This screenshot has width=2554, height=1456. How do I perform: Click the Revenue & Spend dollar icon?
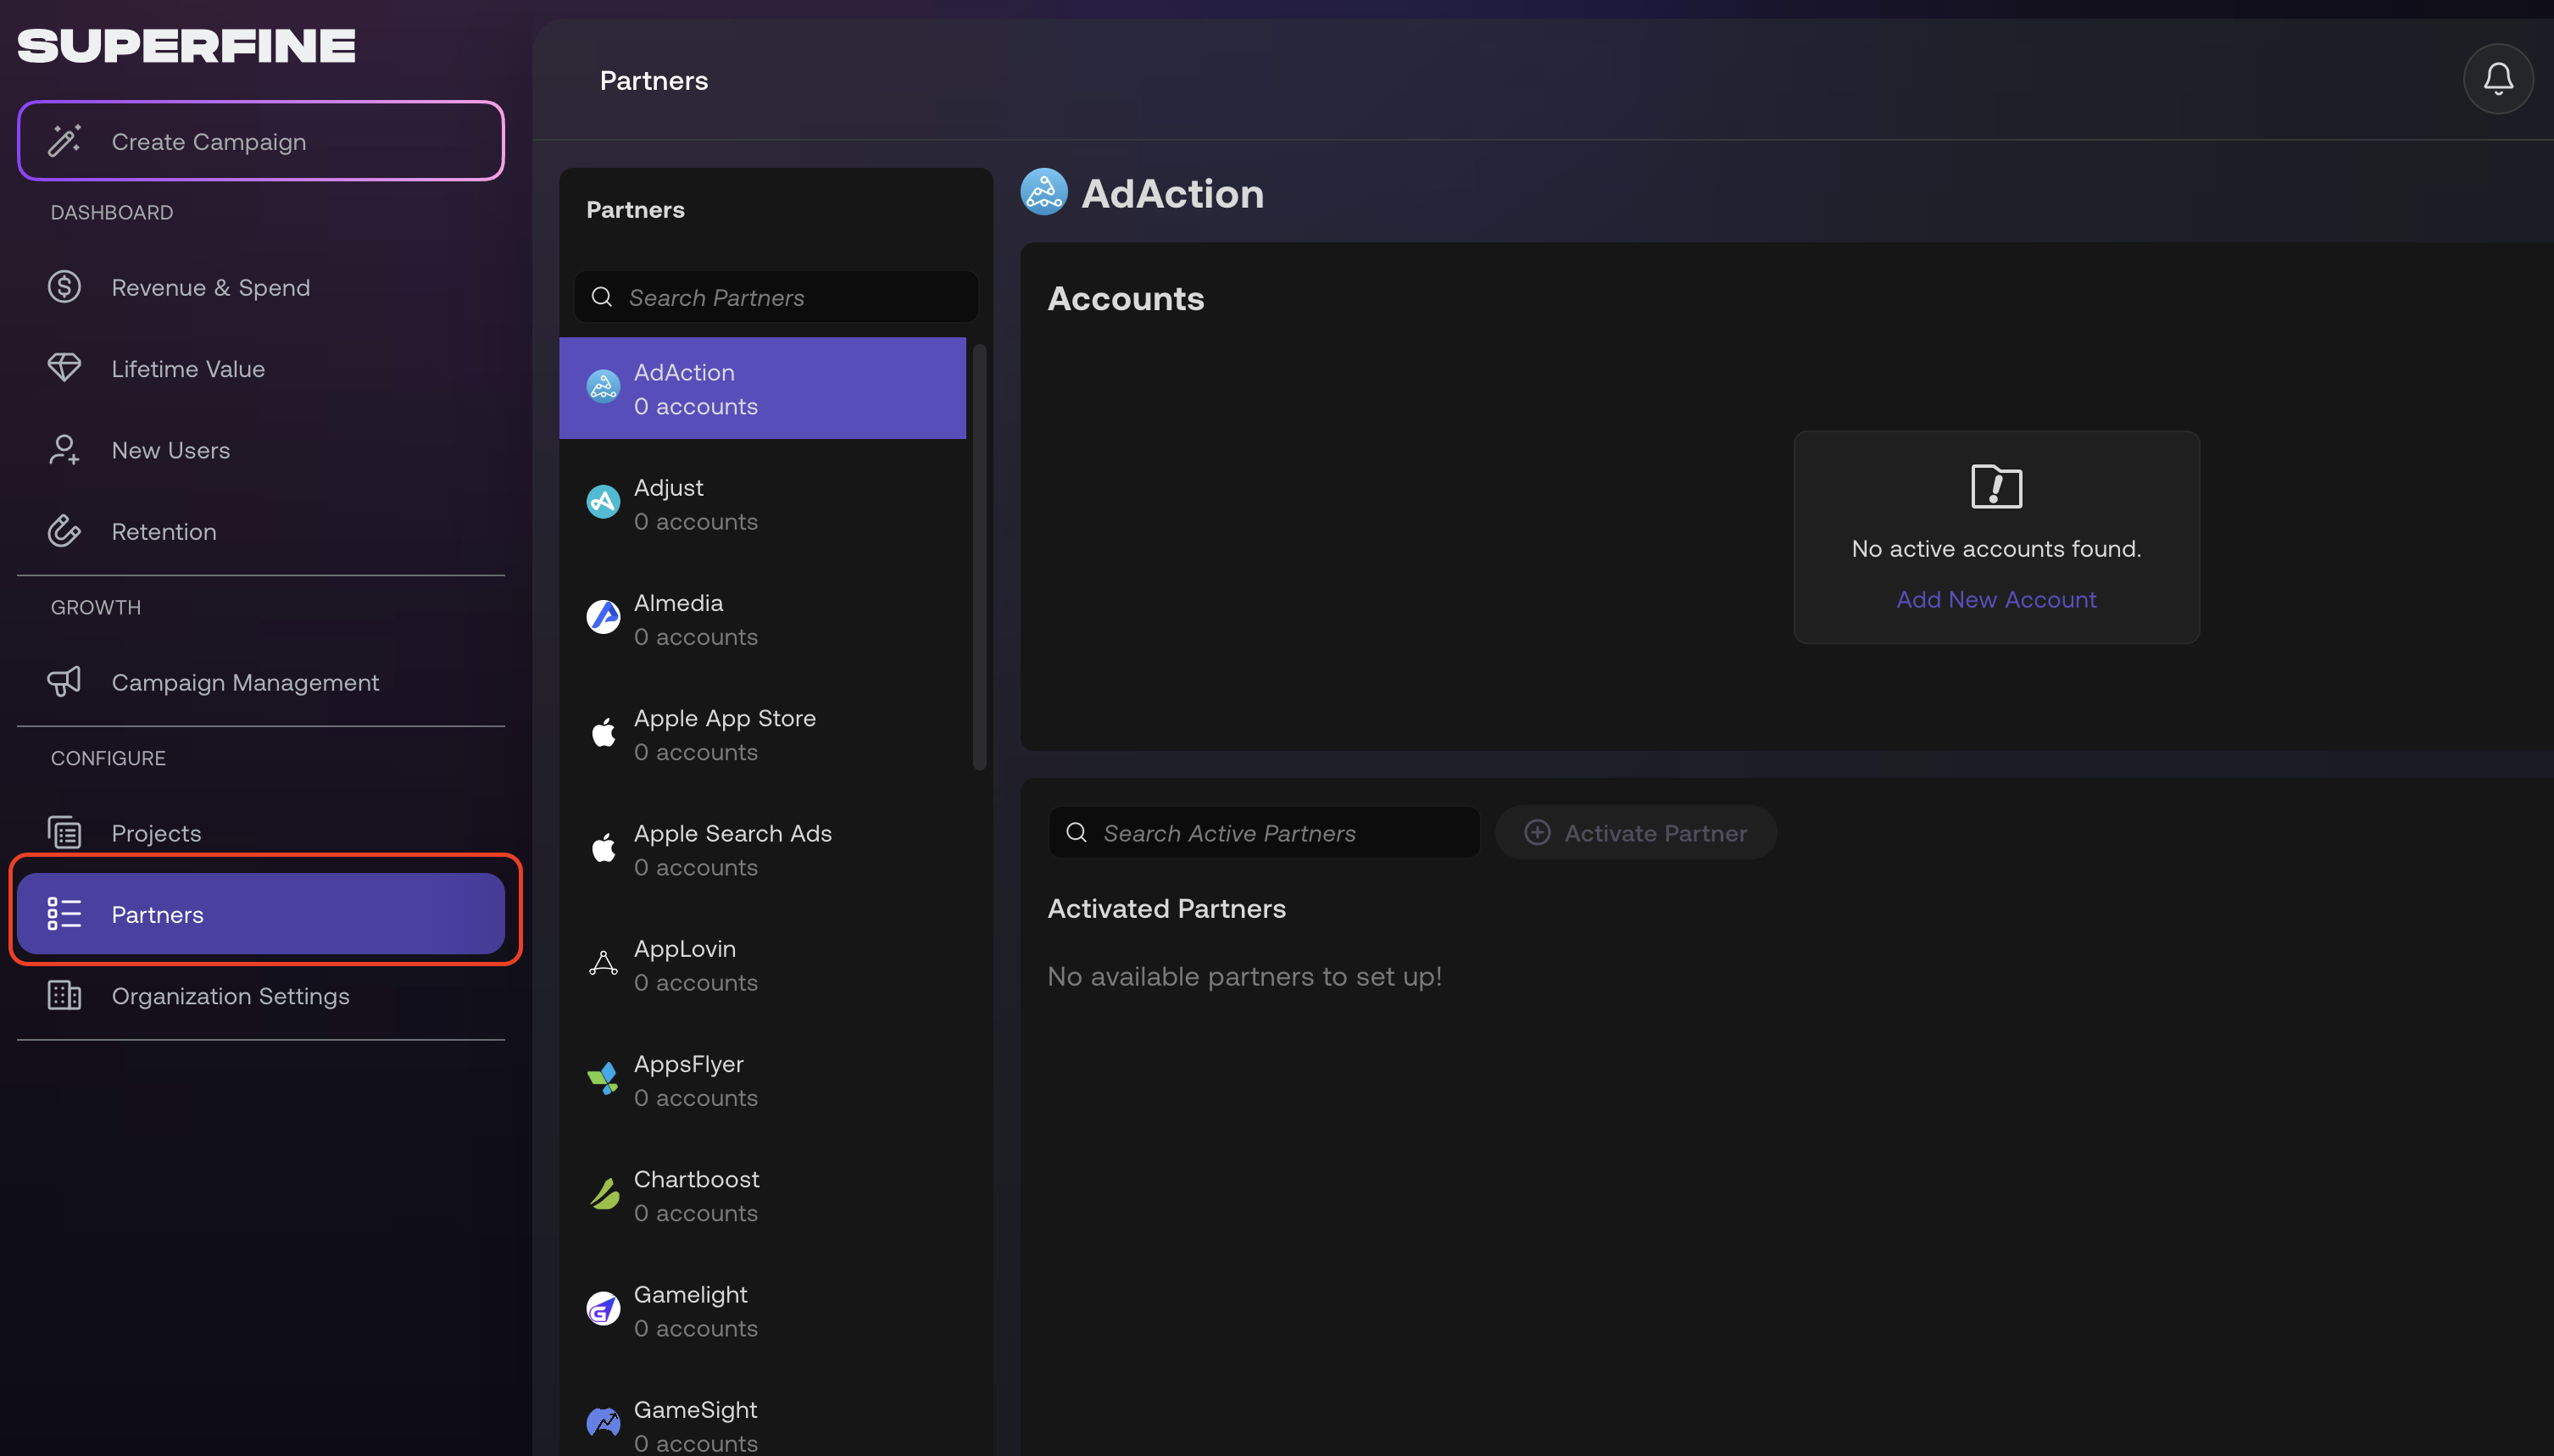65,287
